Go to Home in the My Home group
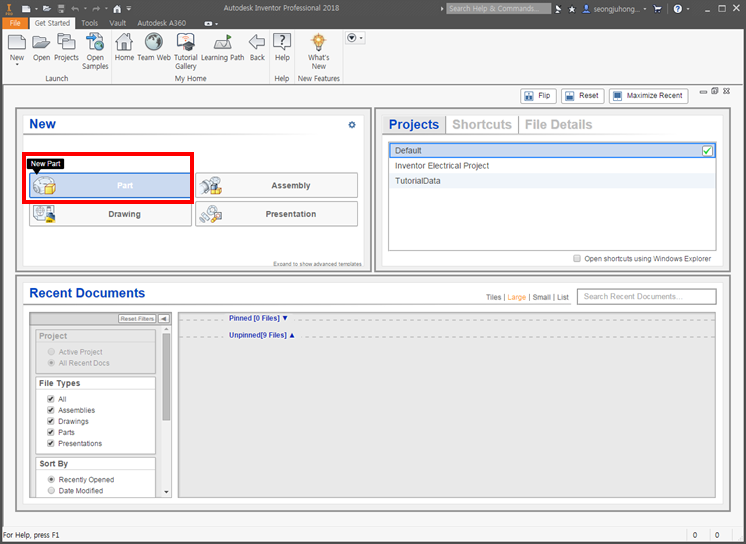The image size is (746, 544). click(124, 43)
